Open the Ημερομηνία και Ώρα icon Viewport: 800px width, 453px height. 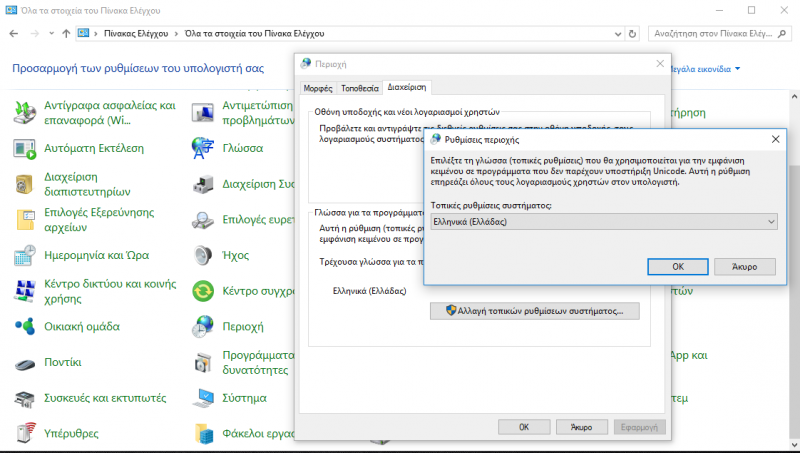pos(25,255)
